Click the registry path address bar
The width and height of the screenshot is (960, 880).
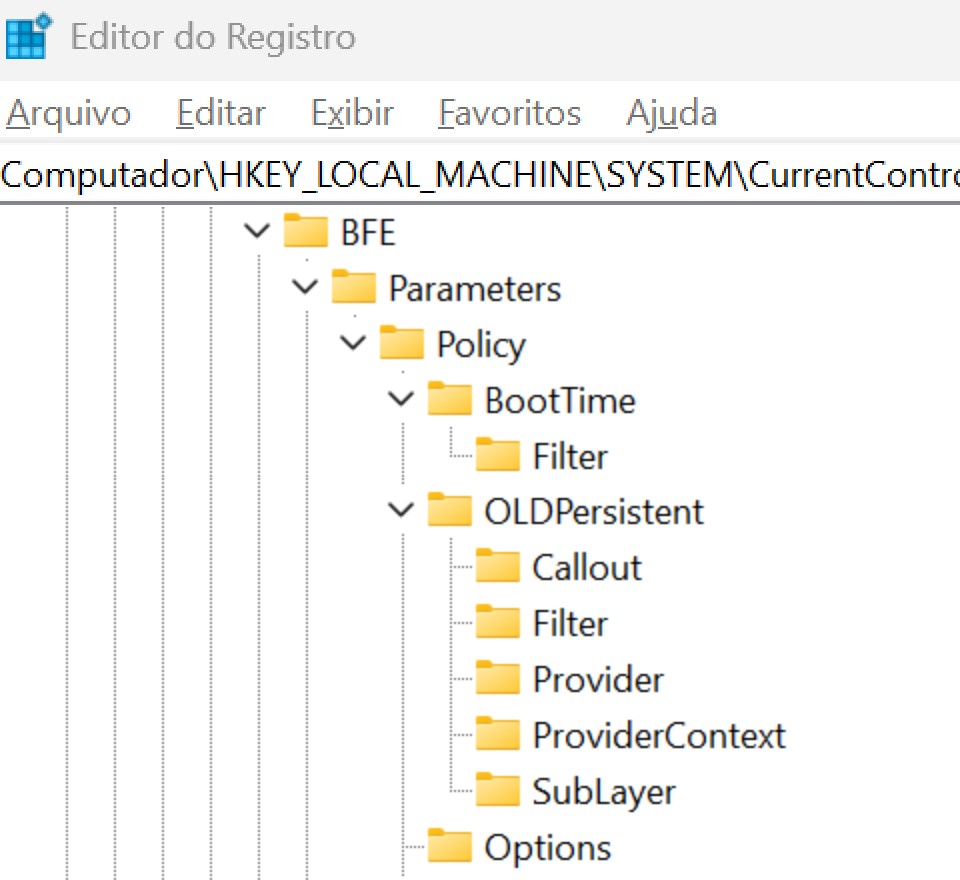(480, 175)
